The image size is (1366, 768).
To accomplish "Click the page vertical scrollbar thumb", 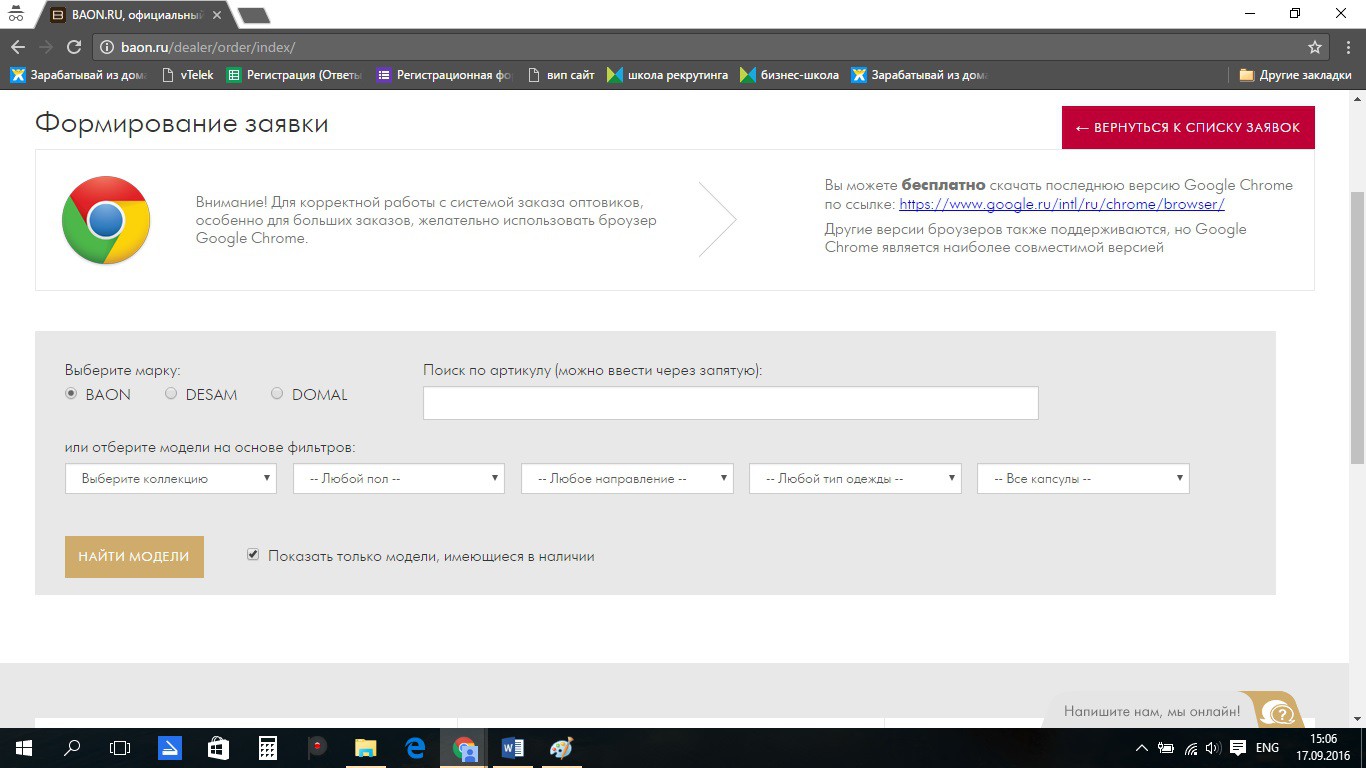I will [1357, 327].
